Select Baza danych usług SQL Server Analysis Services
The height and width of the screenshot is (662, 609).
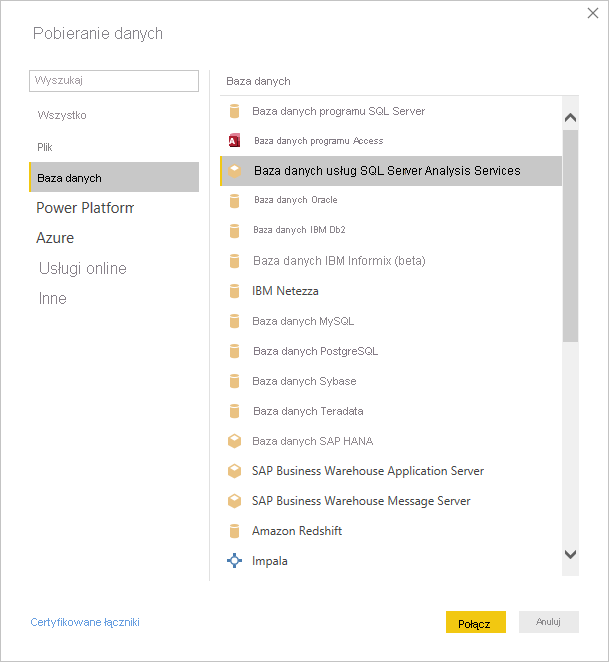pyautogui.click(x=391, y=171)
